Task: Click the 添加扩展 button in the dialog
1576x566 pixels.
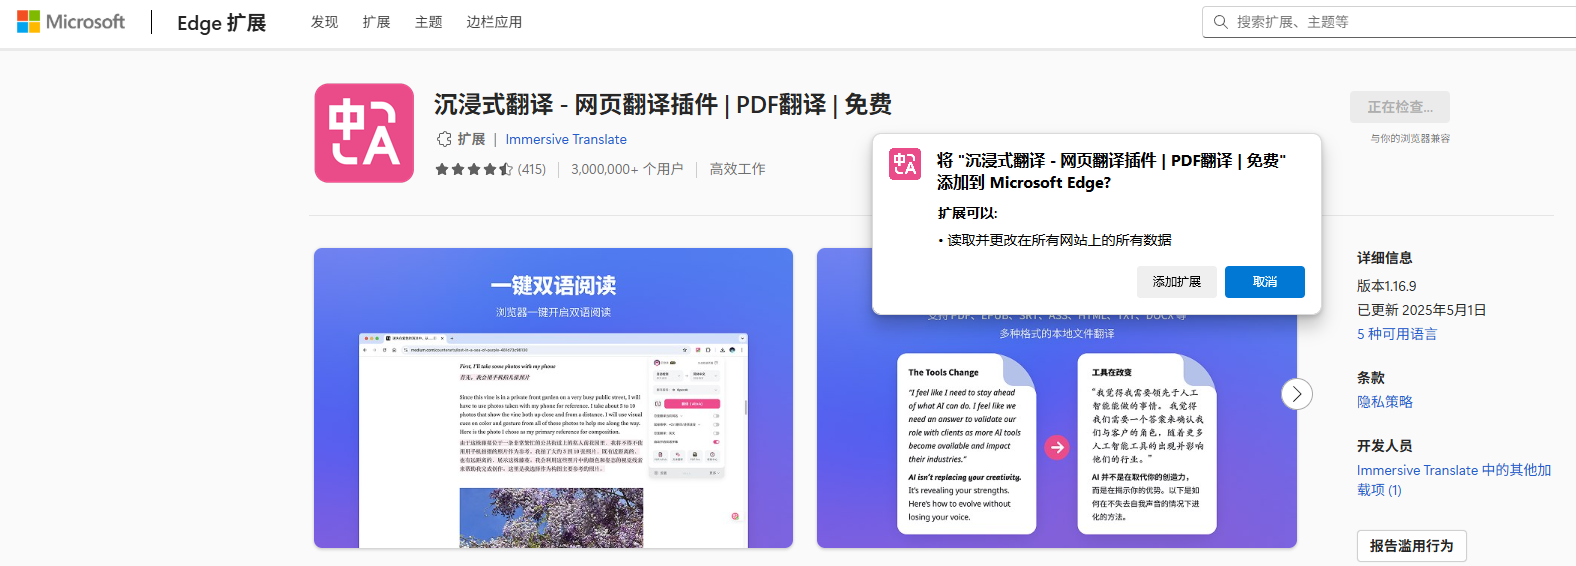Action: click(x=1177, y=282)
